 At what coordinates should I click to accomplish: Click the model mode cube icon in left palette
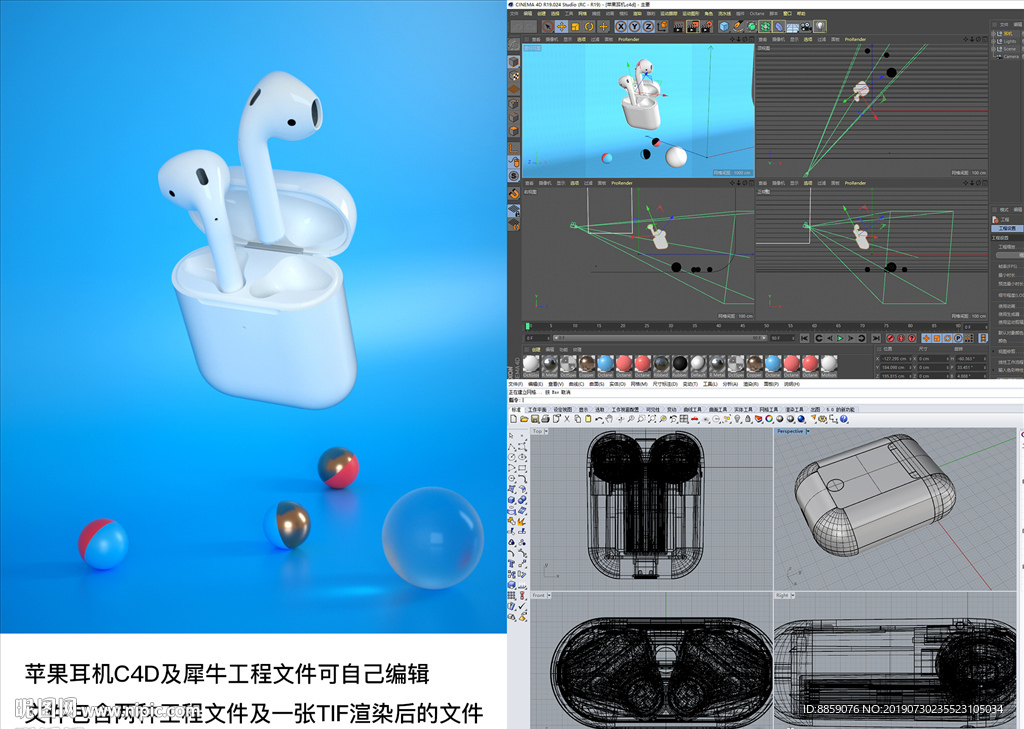tap(514, 61)
